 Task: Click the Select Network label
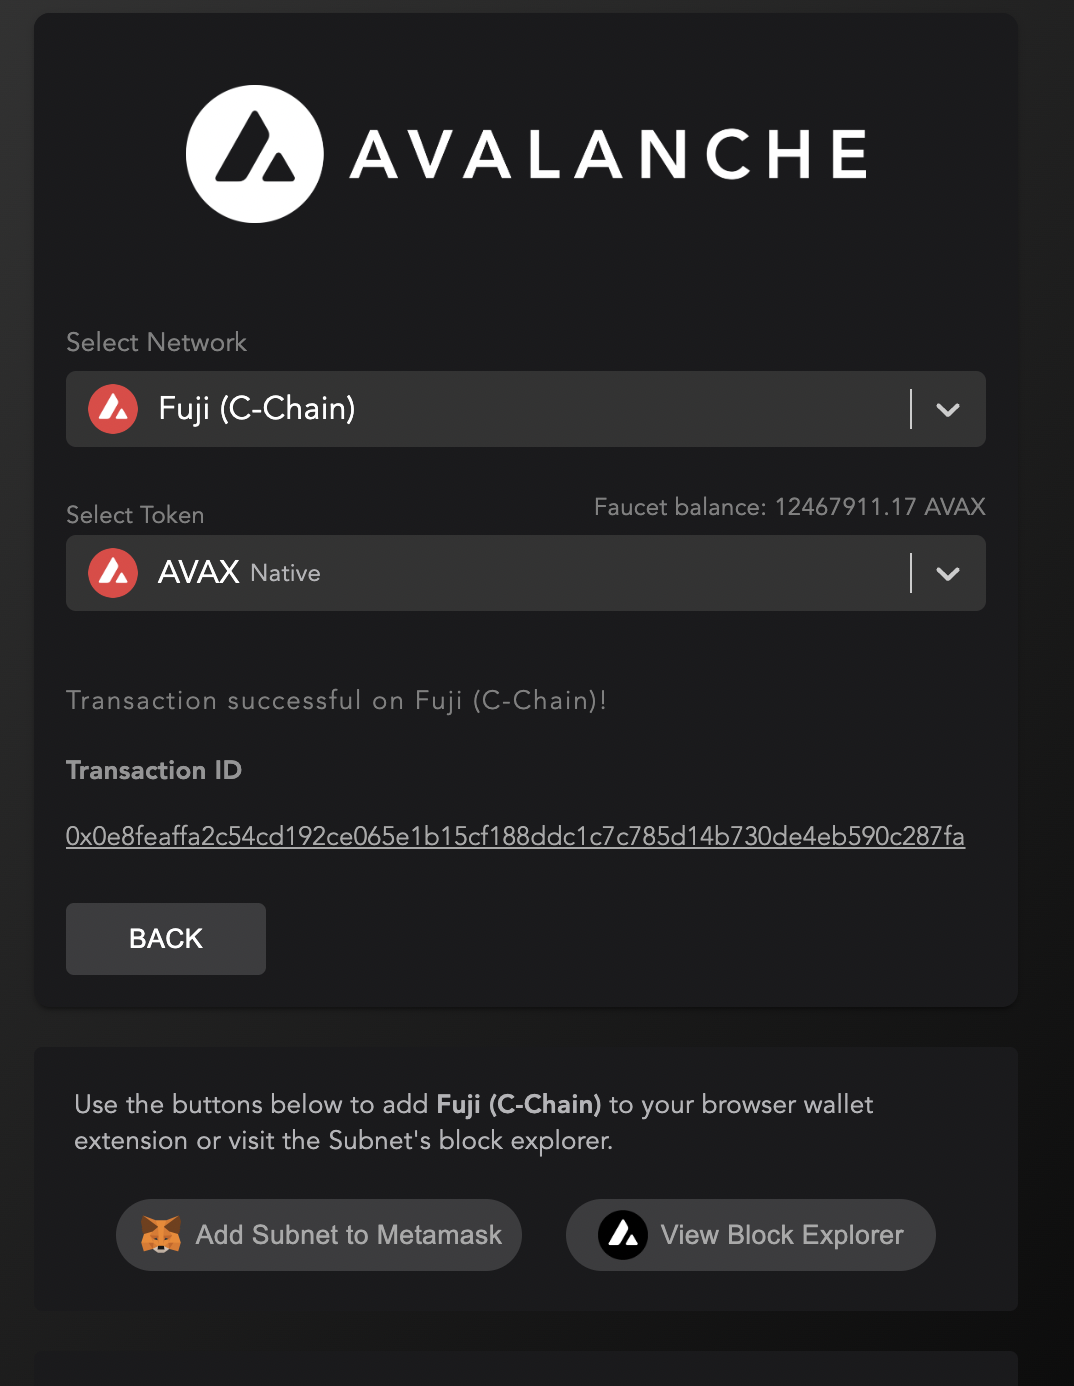[x=156, y=342]
